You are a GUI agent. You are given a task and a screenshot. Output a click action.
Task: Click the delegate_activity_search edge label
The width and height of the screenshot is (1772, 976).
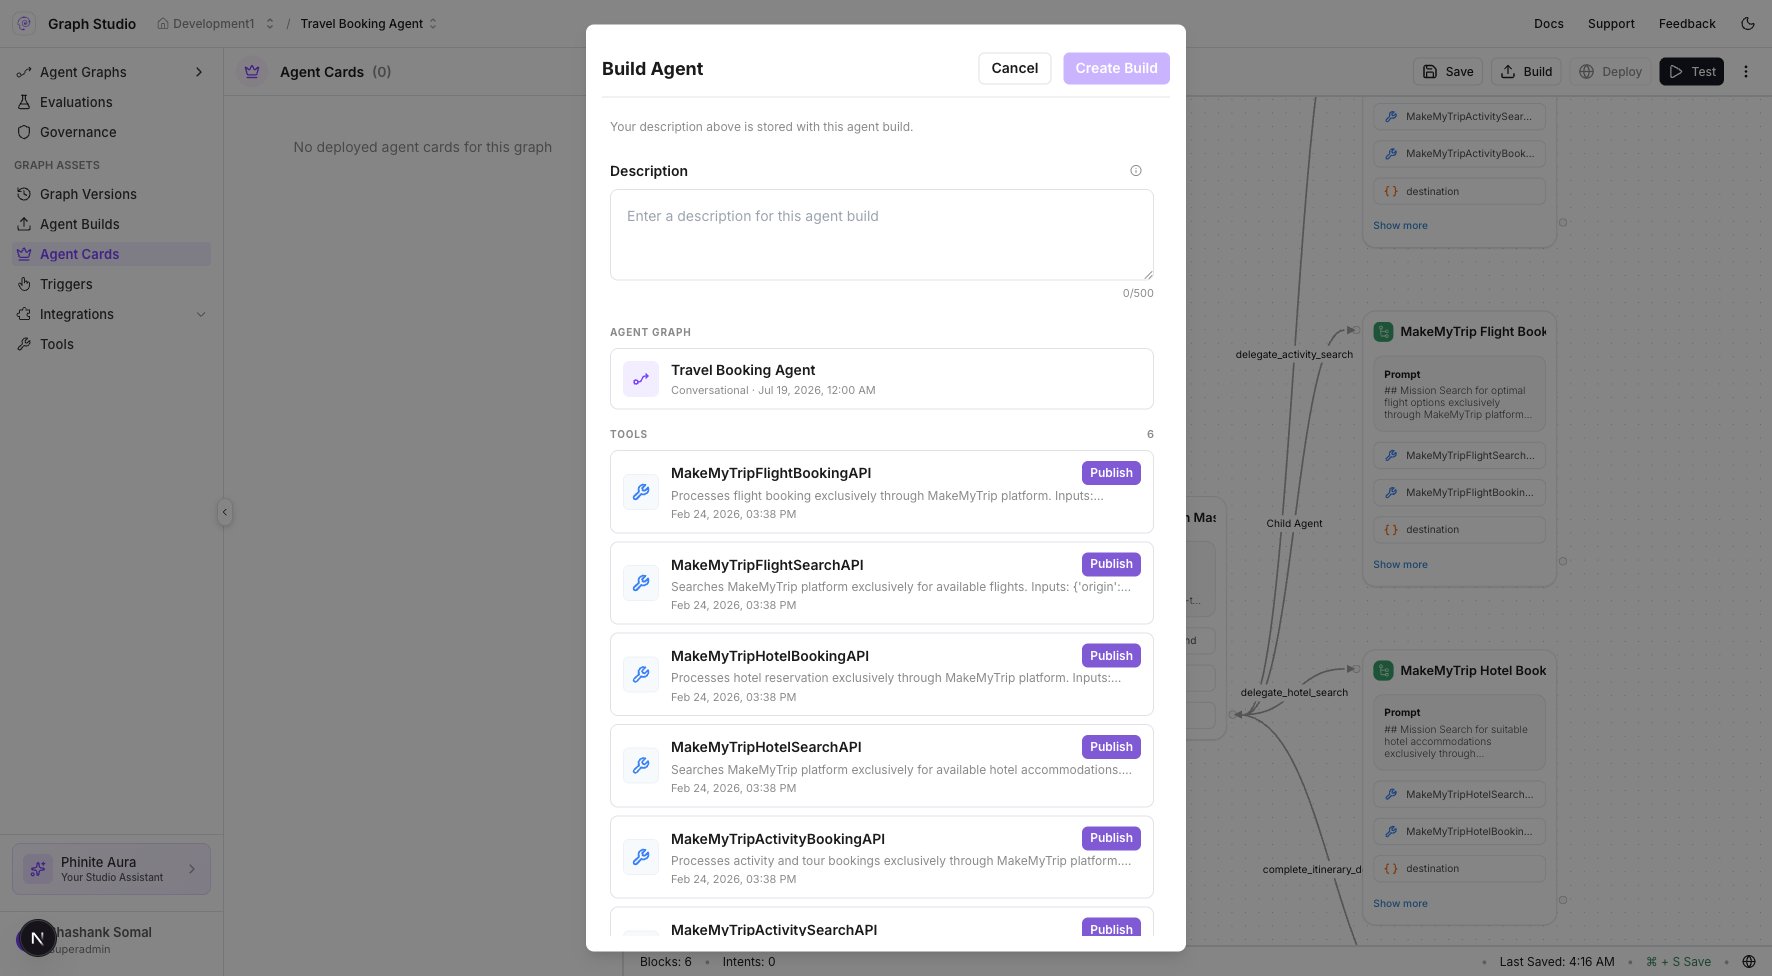[1294, 354]
